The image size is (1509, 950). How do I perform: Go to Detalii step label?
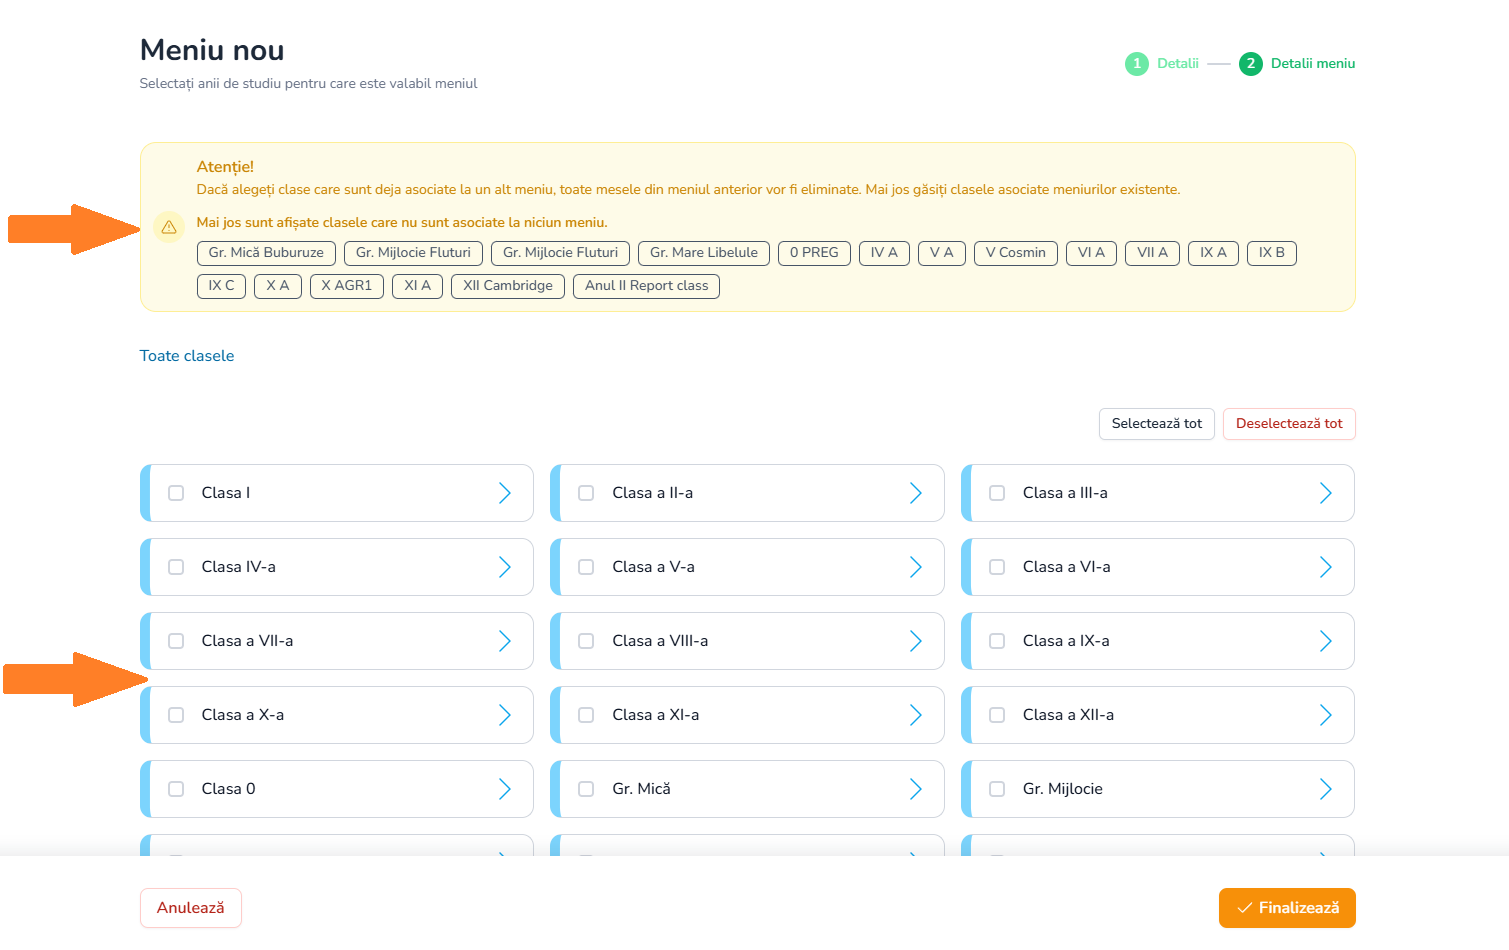coord(1177,64)
